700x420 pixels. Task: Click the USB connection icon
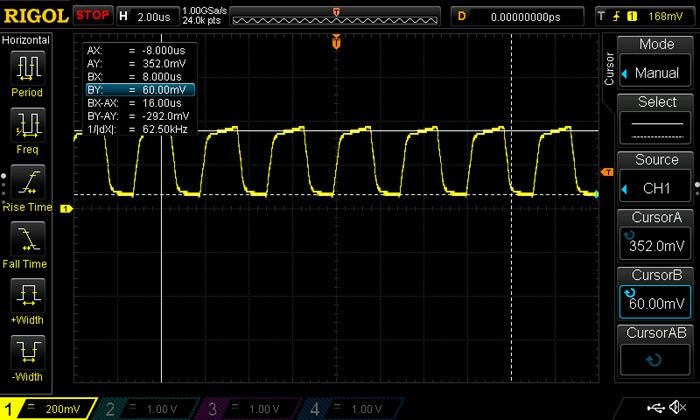tap(656, 407)
